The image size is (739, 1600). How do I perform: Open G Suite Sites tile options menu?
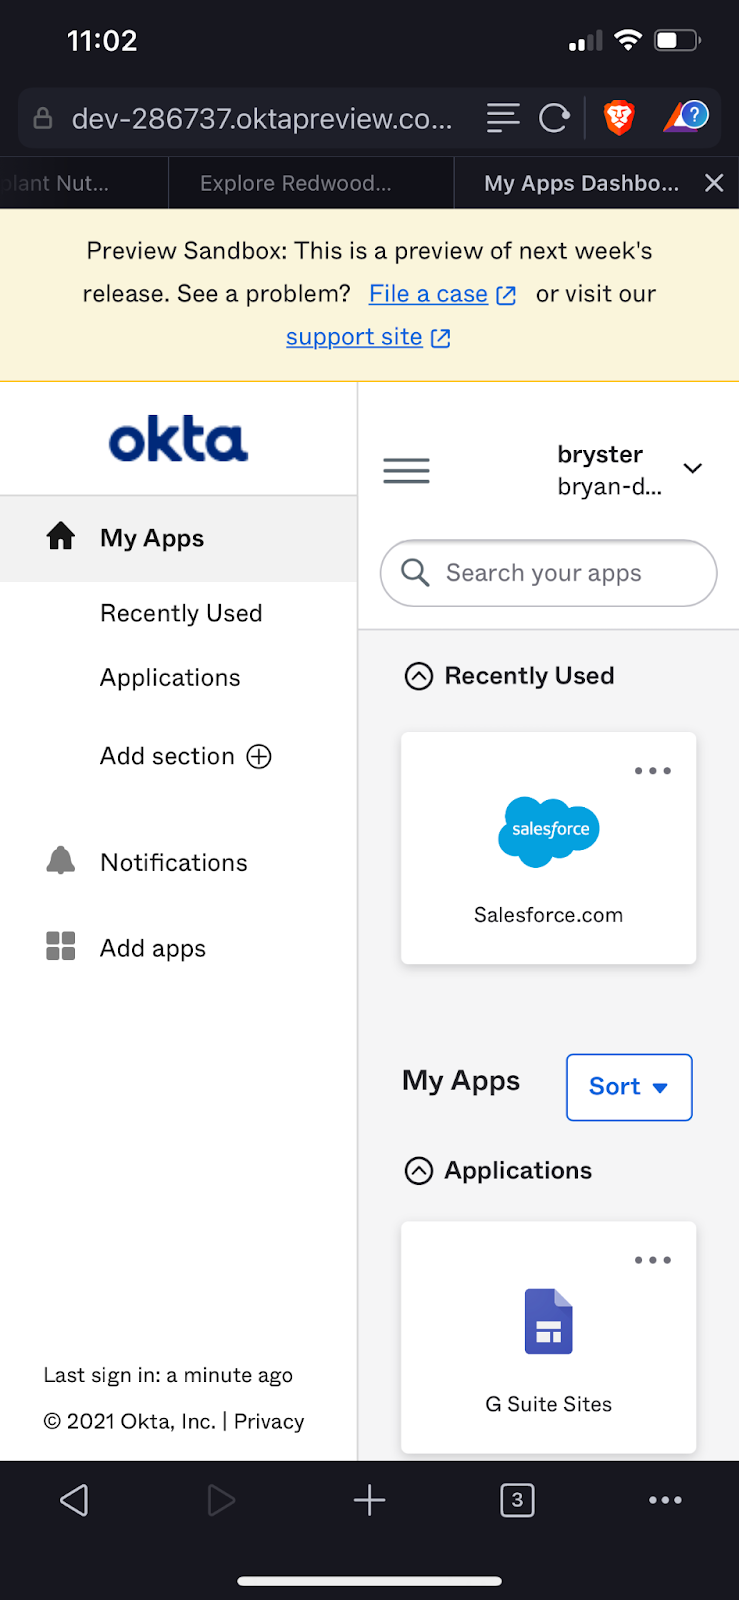coord(652,1260)
